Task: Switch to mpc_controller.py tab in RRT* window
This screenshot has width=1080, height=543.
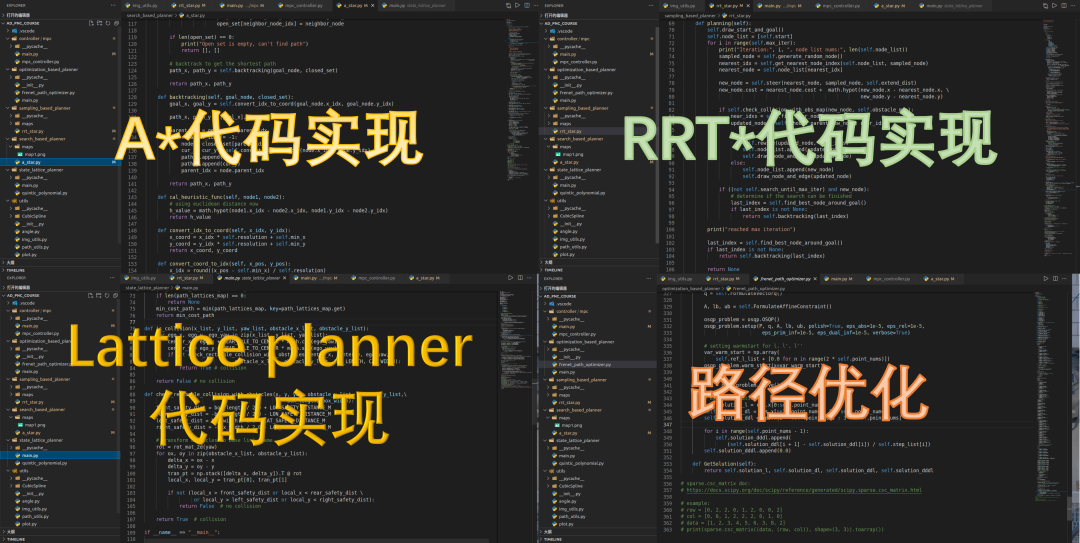Action: coord(842,6)
